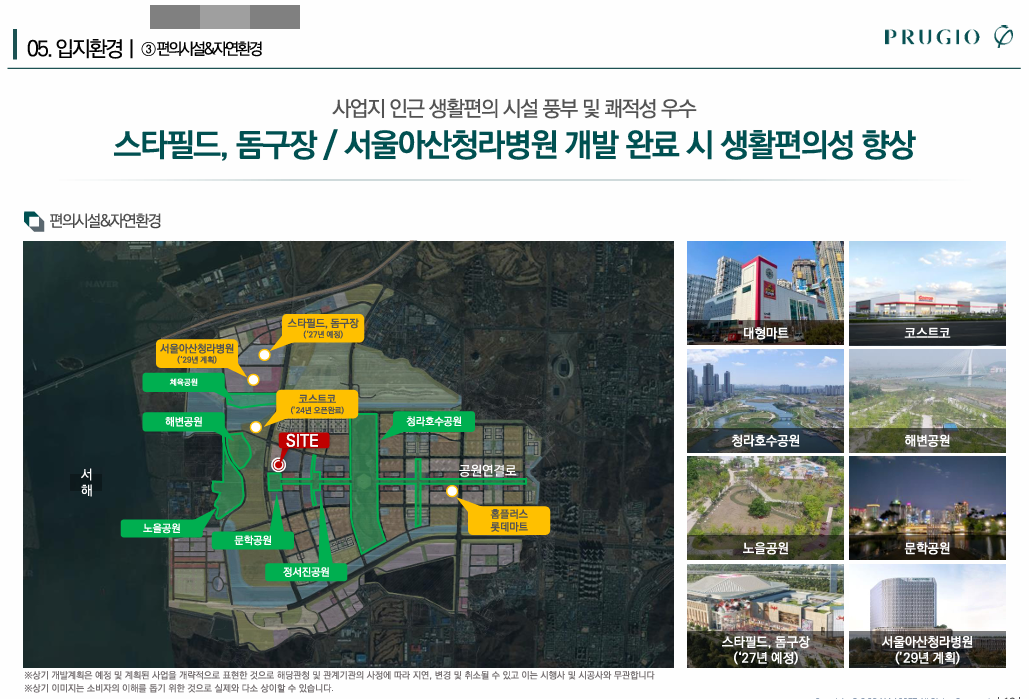Open the 대형마트 photo thumbnail
This screenshot has height=699, width=1029.
click(x=765, y=293)
